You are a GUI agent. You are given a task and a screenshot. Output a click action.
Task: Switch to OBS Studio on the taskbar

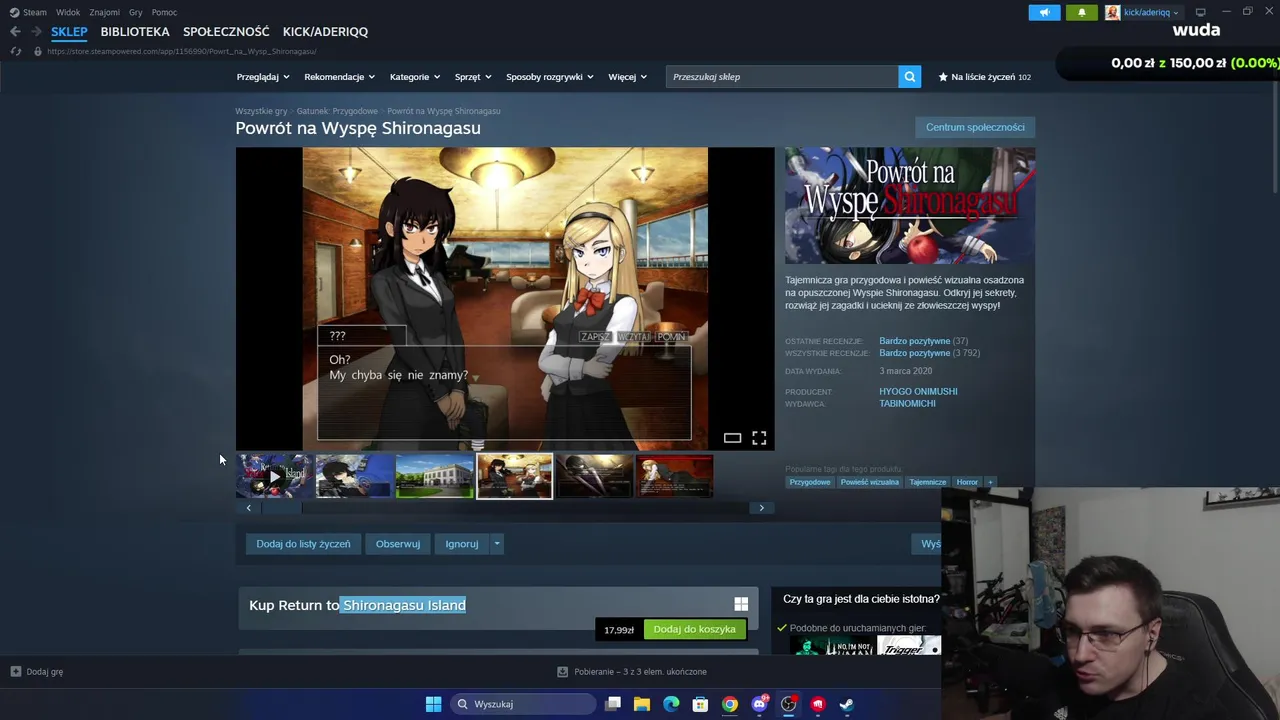click(788, 704)
